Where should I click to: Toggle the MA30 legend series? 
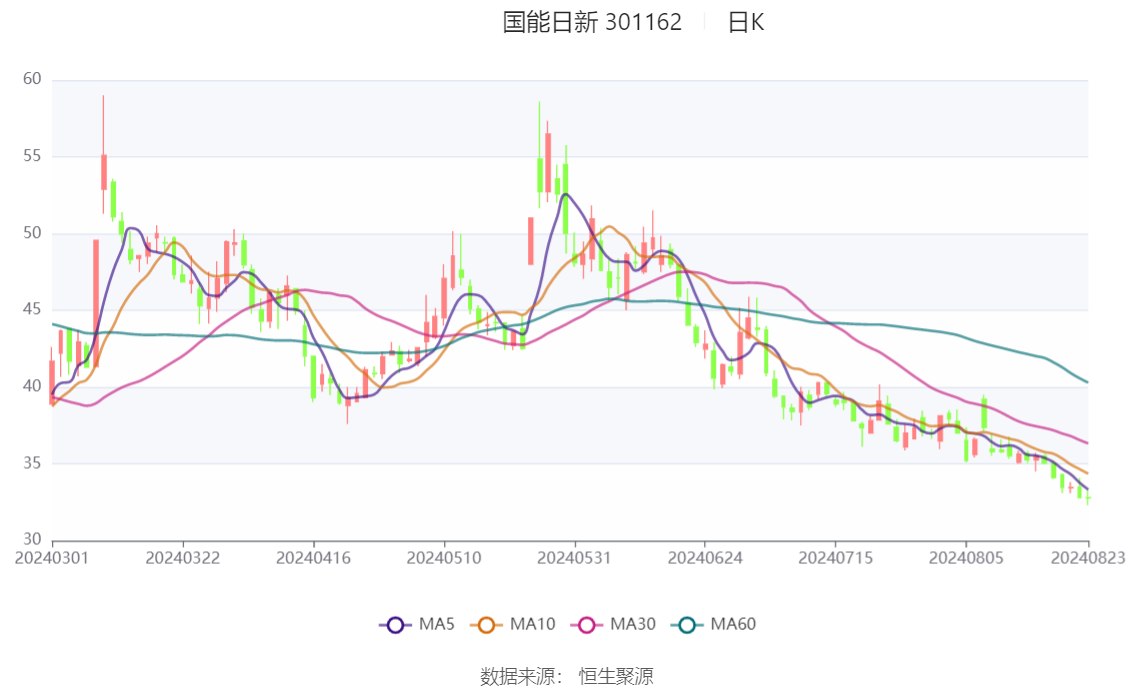(613, 624)
